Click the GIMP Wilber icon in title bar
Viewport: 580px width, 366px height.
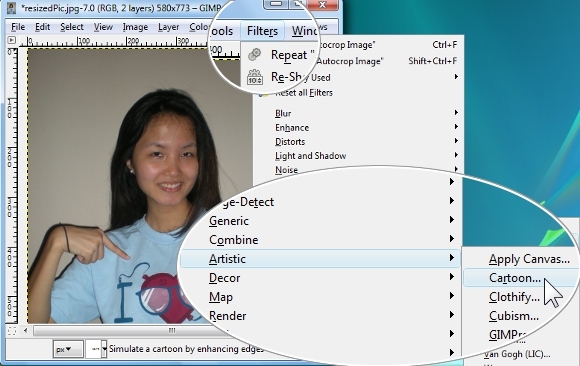tap(11, 7)
